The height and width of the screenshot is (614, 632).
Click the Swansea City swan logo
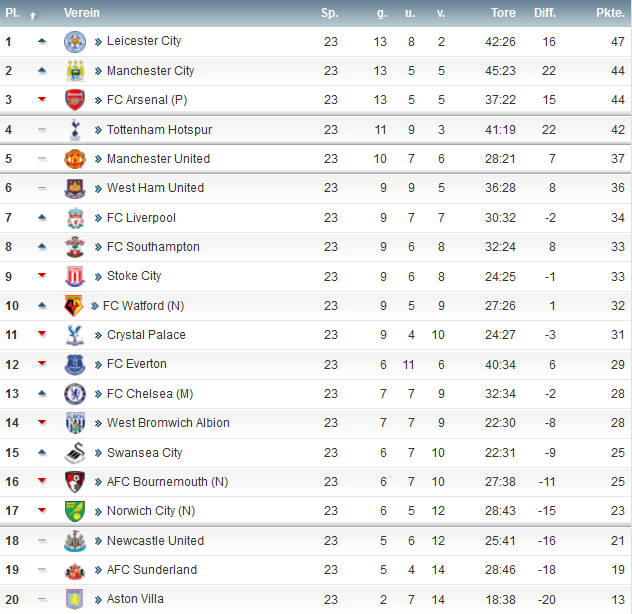75,453
